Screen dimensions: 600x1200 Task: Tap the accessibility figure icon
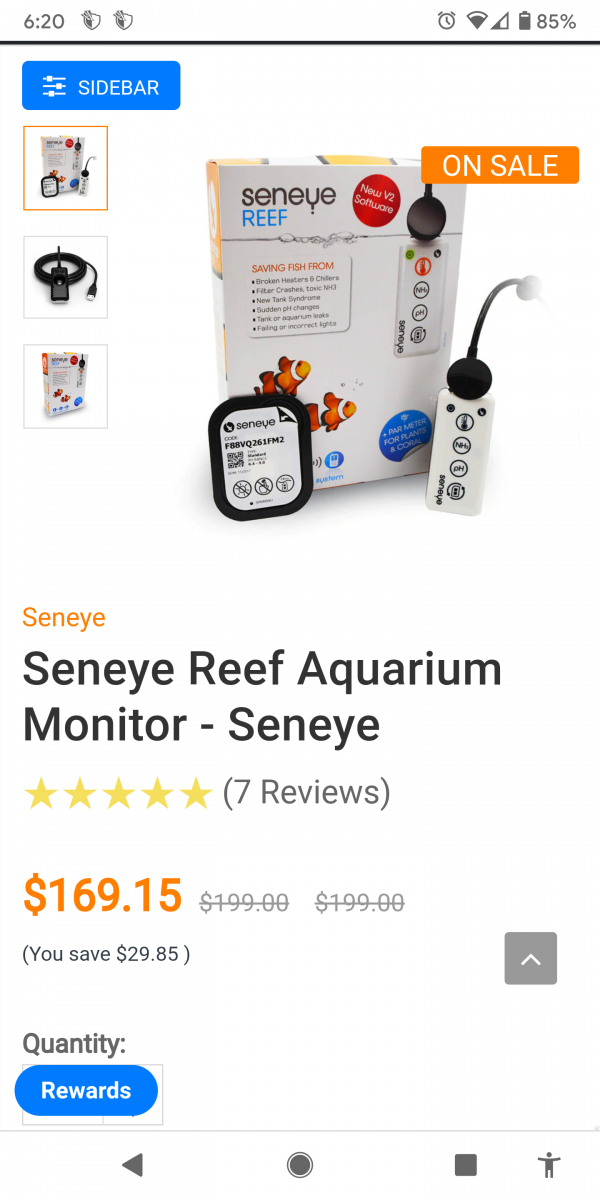point(548,1164)
